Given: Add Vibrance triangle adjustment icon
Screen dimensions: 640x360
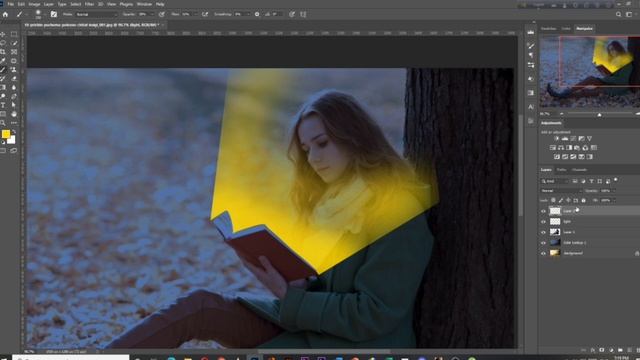Looking at the screenshot, I should 589,139.
